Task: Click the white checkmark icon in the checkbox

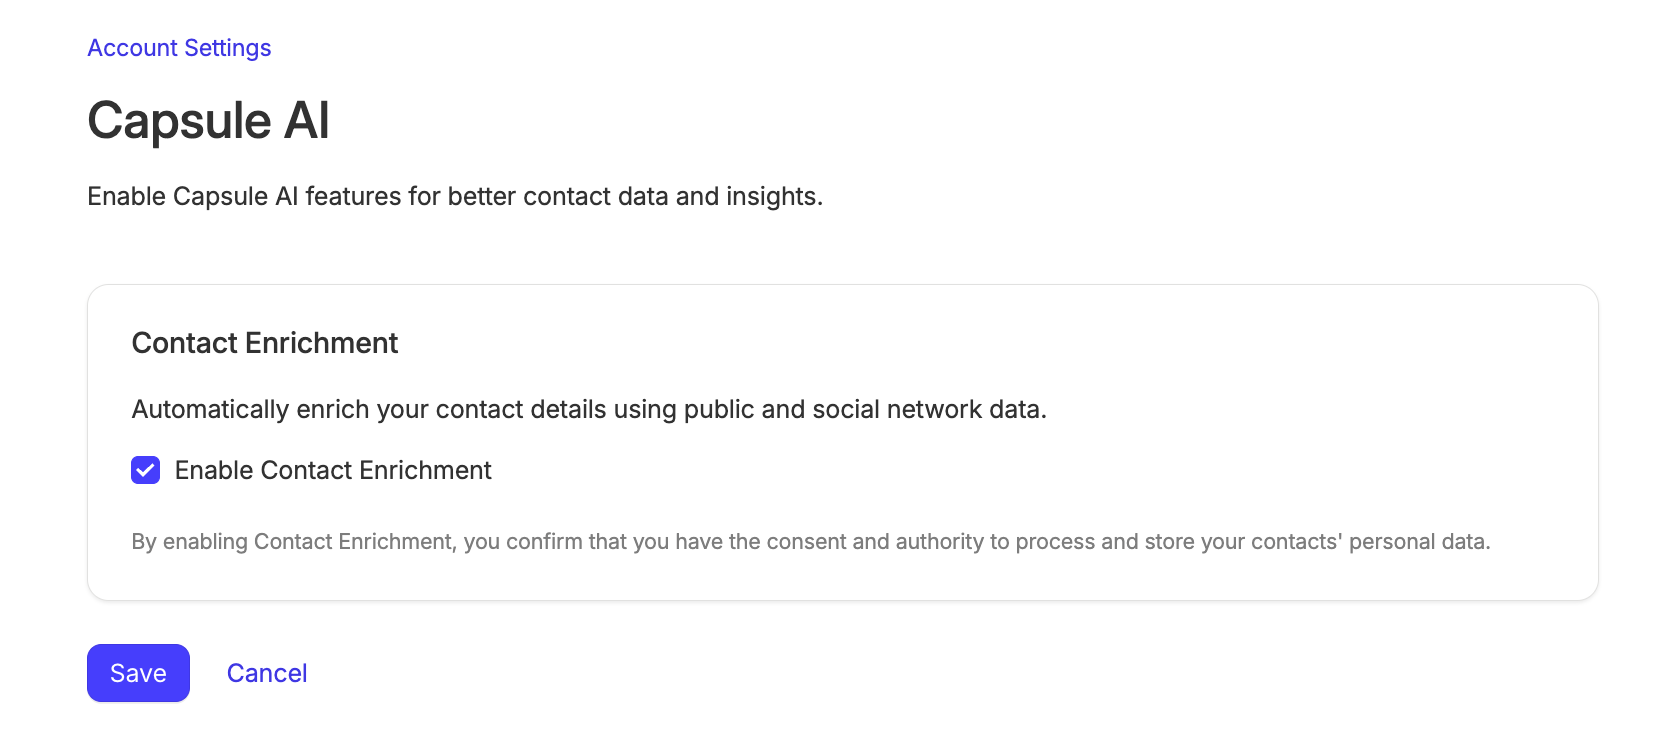Action: point(146,470)
